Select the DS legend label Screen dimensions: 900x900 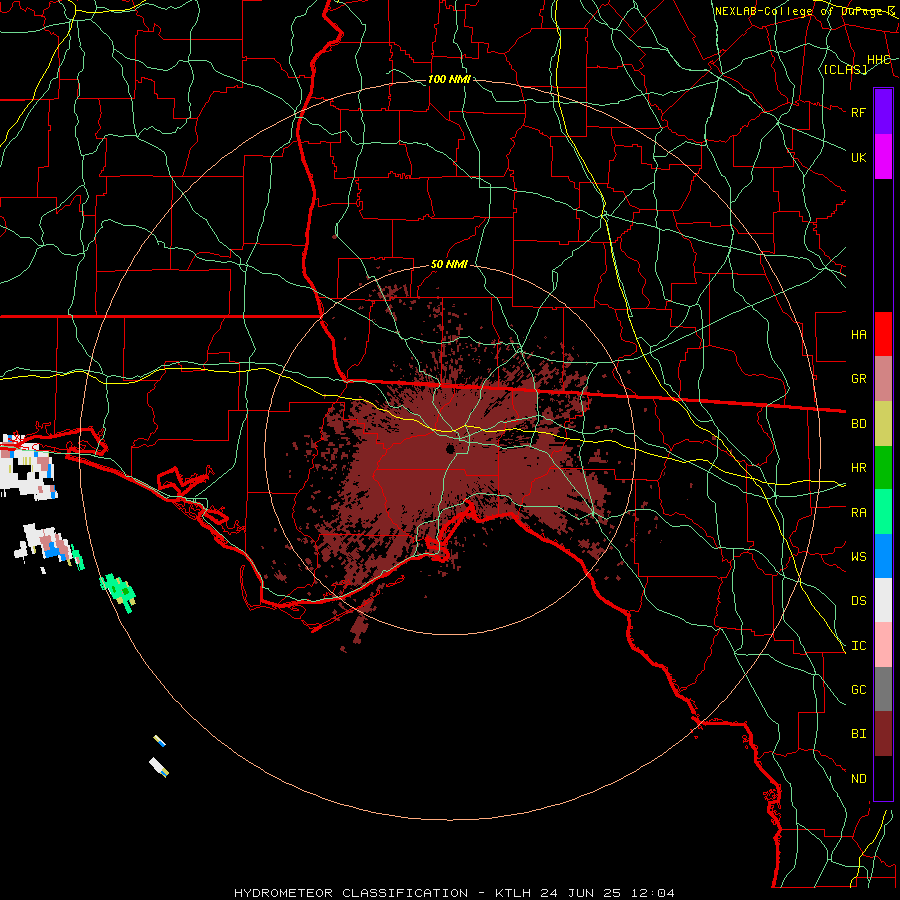pyautogui.click(x=859, y=601)
